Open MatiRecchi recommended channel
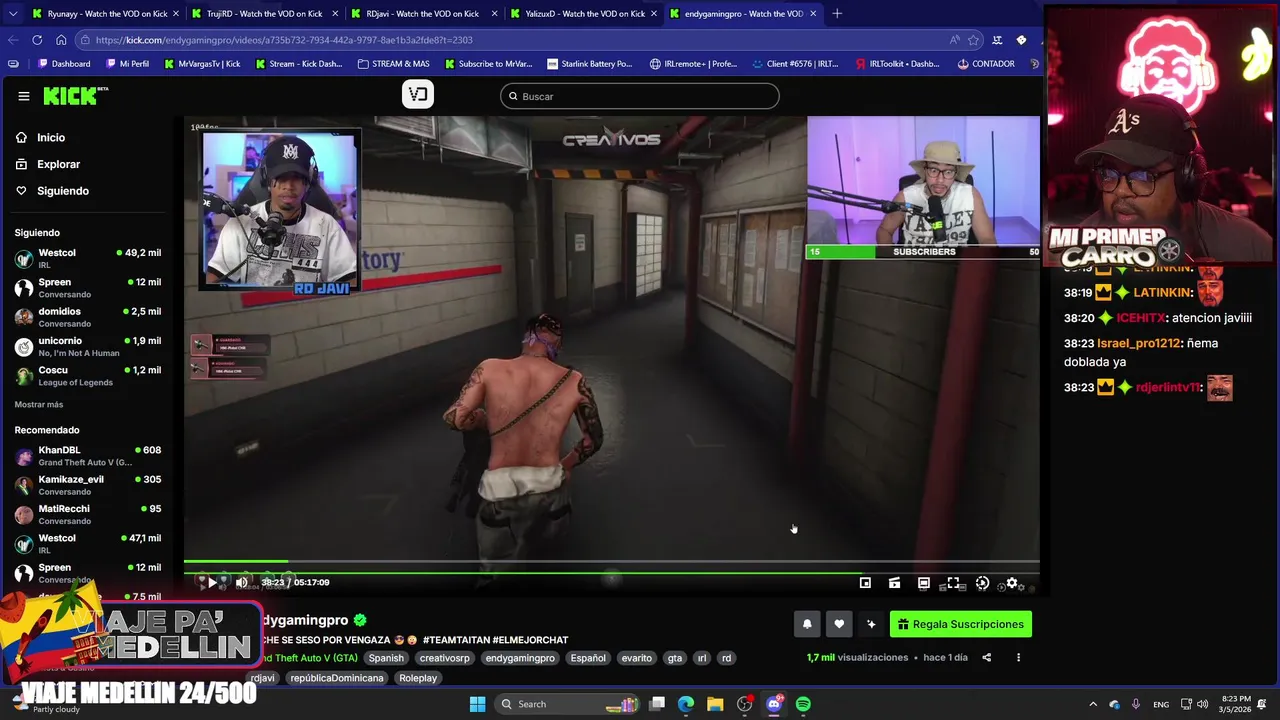 coord(88,514)
